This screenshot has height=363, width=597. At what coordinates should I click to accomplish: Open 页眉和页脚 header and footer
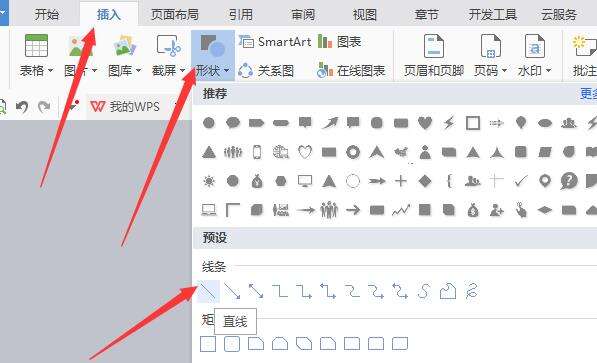click(x=434, y=55)
